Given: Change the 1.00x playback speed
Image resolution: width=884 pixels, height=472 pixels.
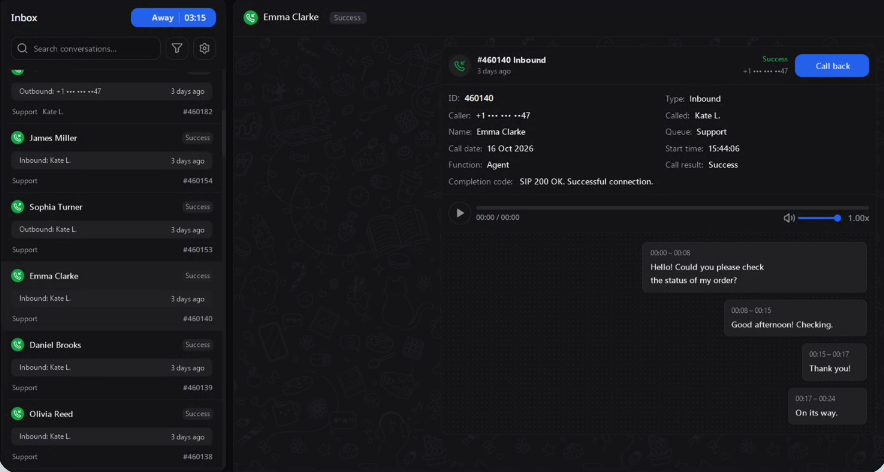Looking at the screenshot, I should (x=859, y=218).
